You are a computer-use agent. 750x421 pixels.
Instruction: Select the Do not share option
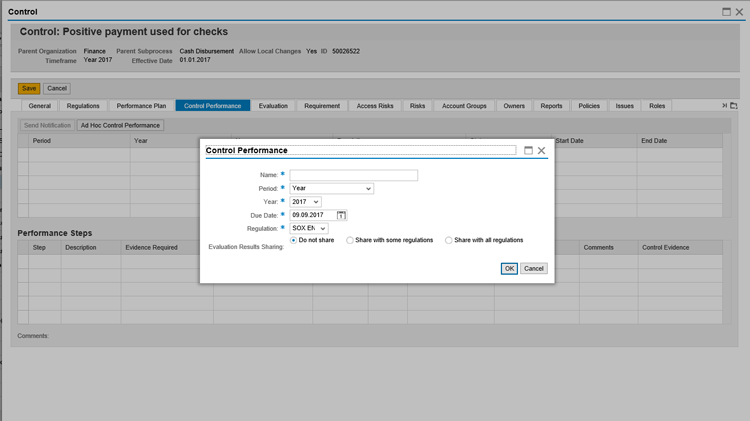click(x=294, y=240)
